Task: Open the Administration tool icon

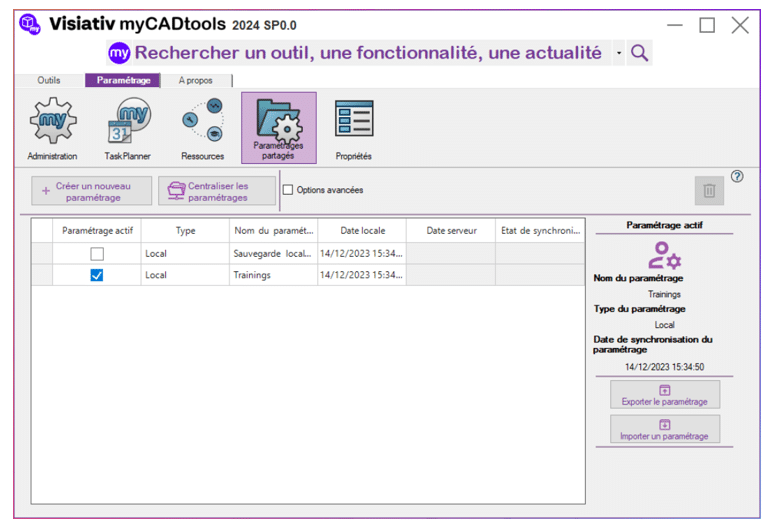Action: click(53, 121)
